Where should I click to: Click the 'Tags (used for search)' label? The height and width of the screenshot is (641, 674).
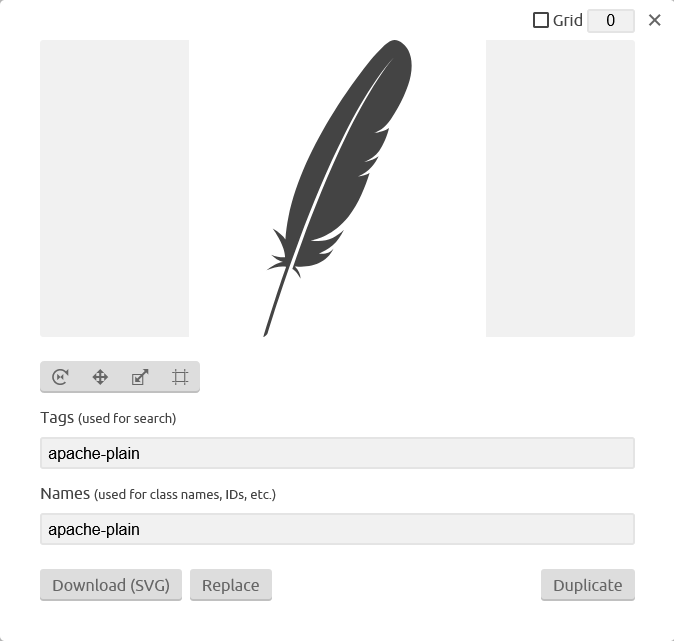[x=108, y=418]
